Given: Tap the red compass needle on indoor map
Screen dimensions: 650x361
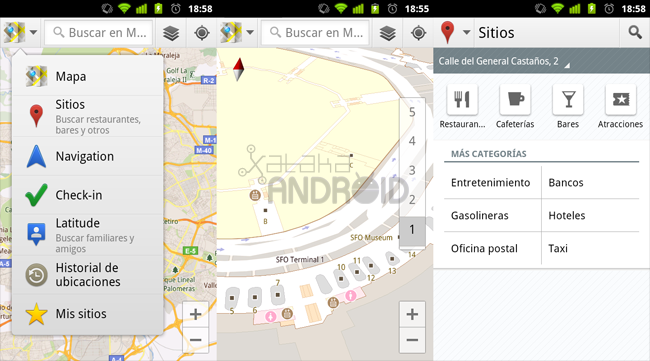Looking at the screenshot, I should (238, 69).
